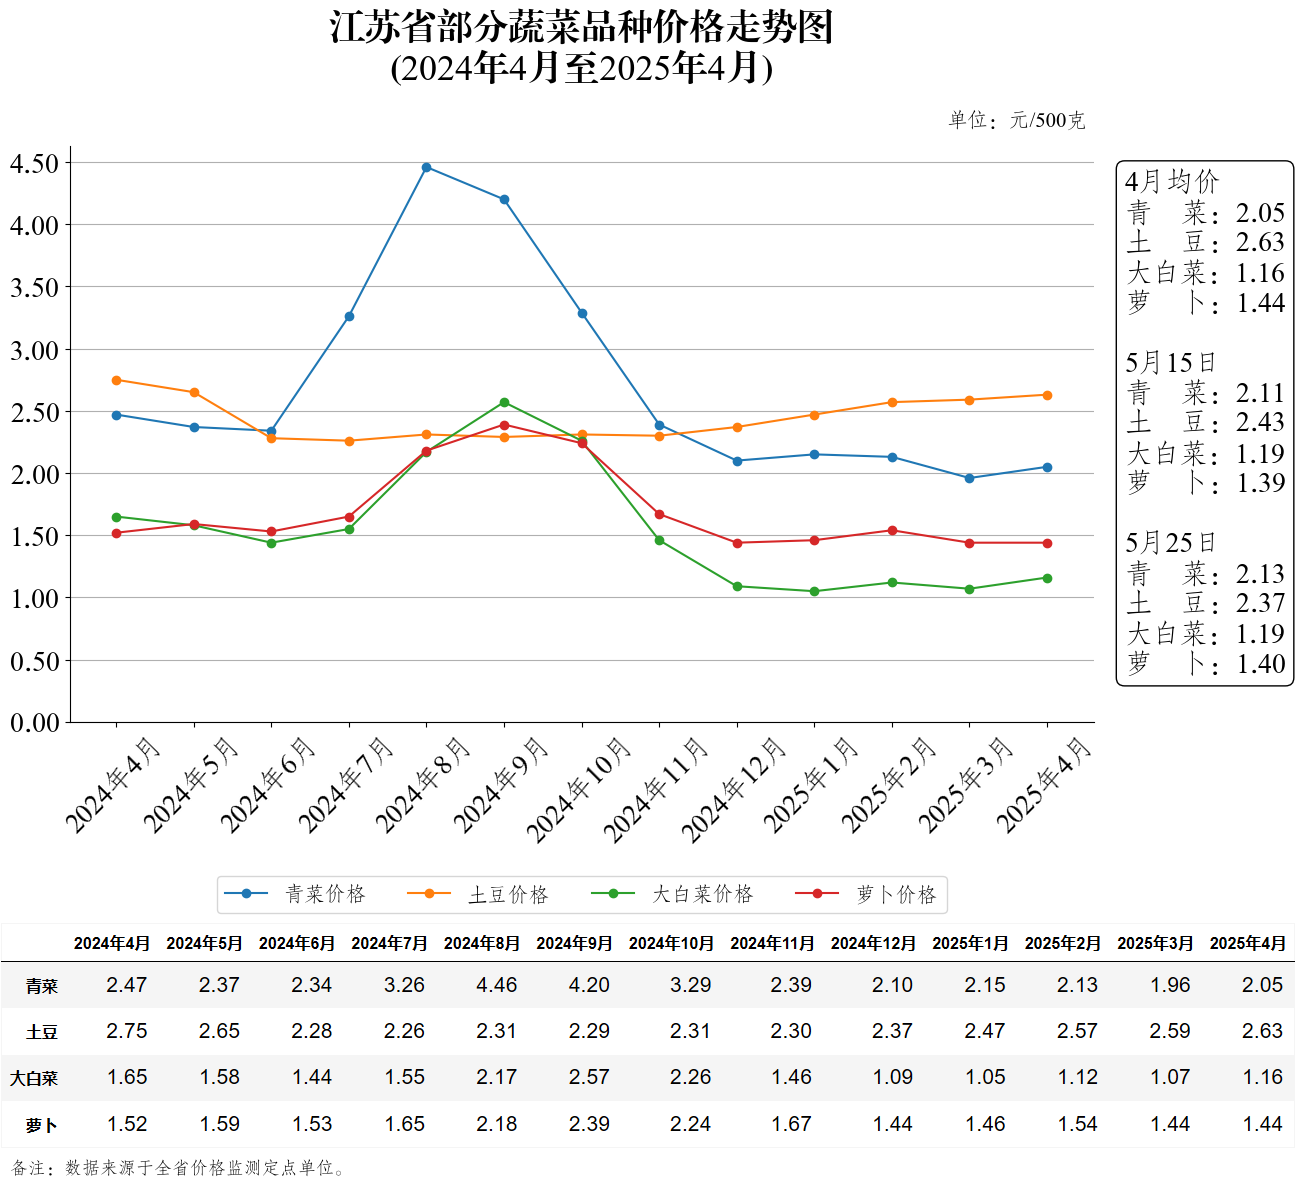Click the 4.50 y-axis tick label
Viewport: 1295px width, 1198px height.
point(34,163)
